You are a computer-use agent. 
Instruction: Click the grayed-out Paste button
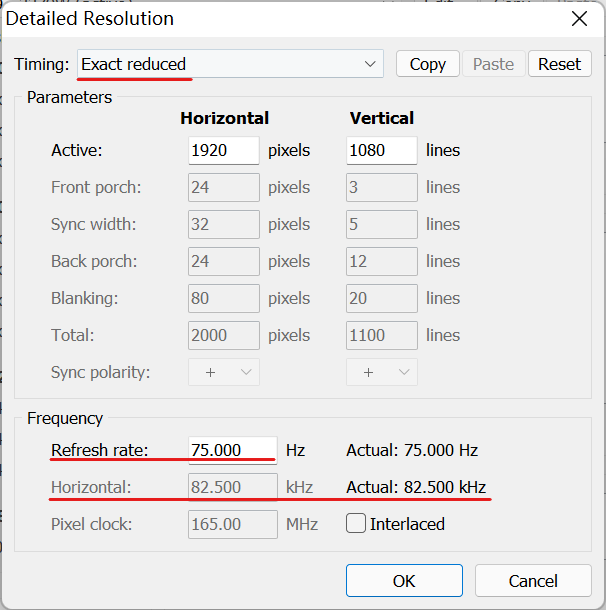pyautogui.click(x=493, y=64)
